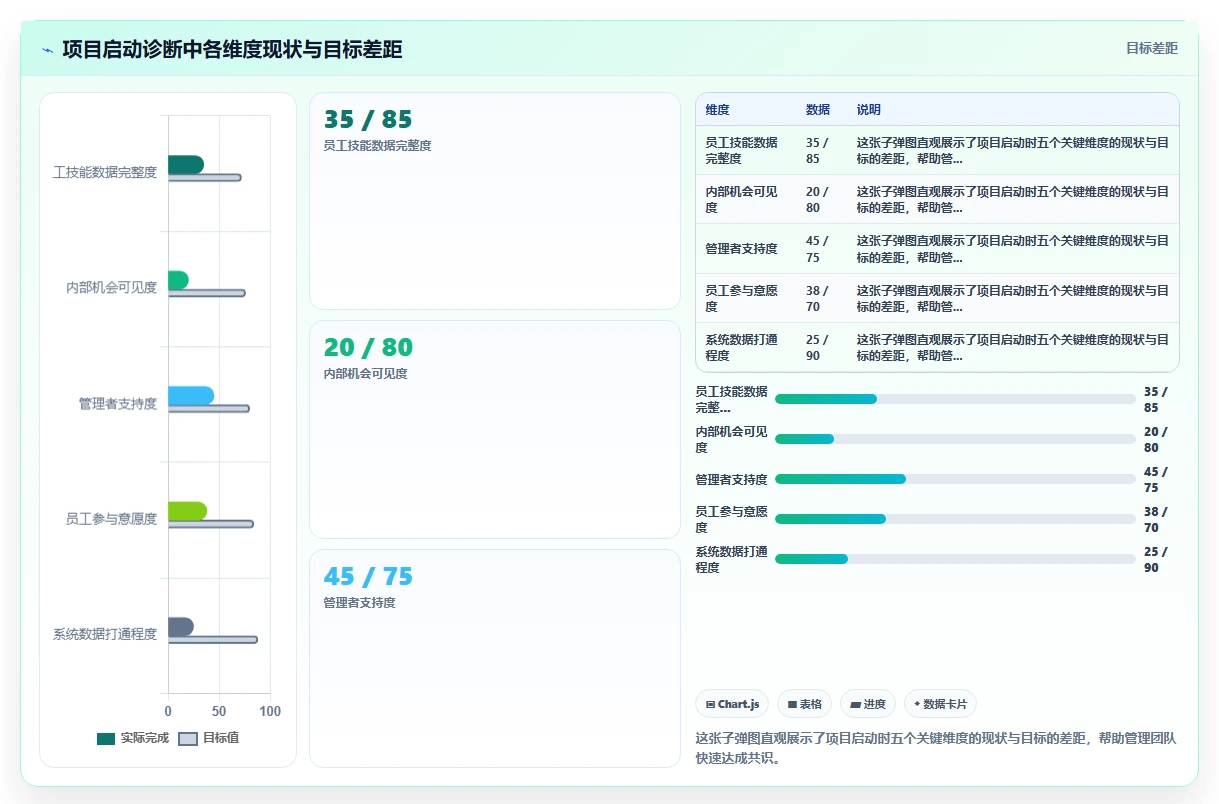The width and height of the screenshot is (1219, 804).
Task: Click the 数据 column header in the table
Action: click(x=818, y=110)
